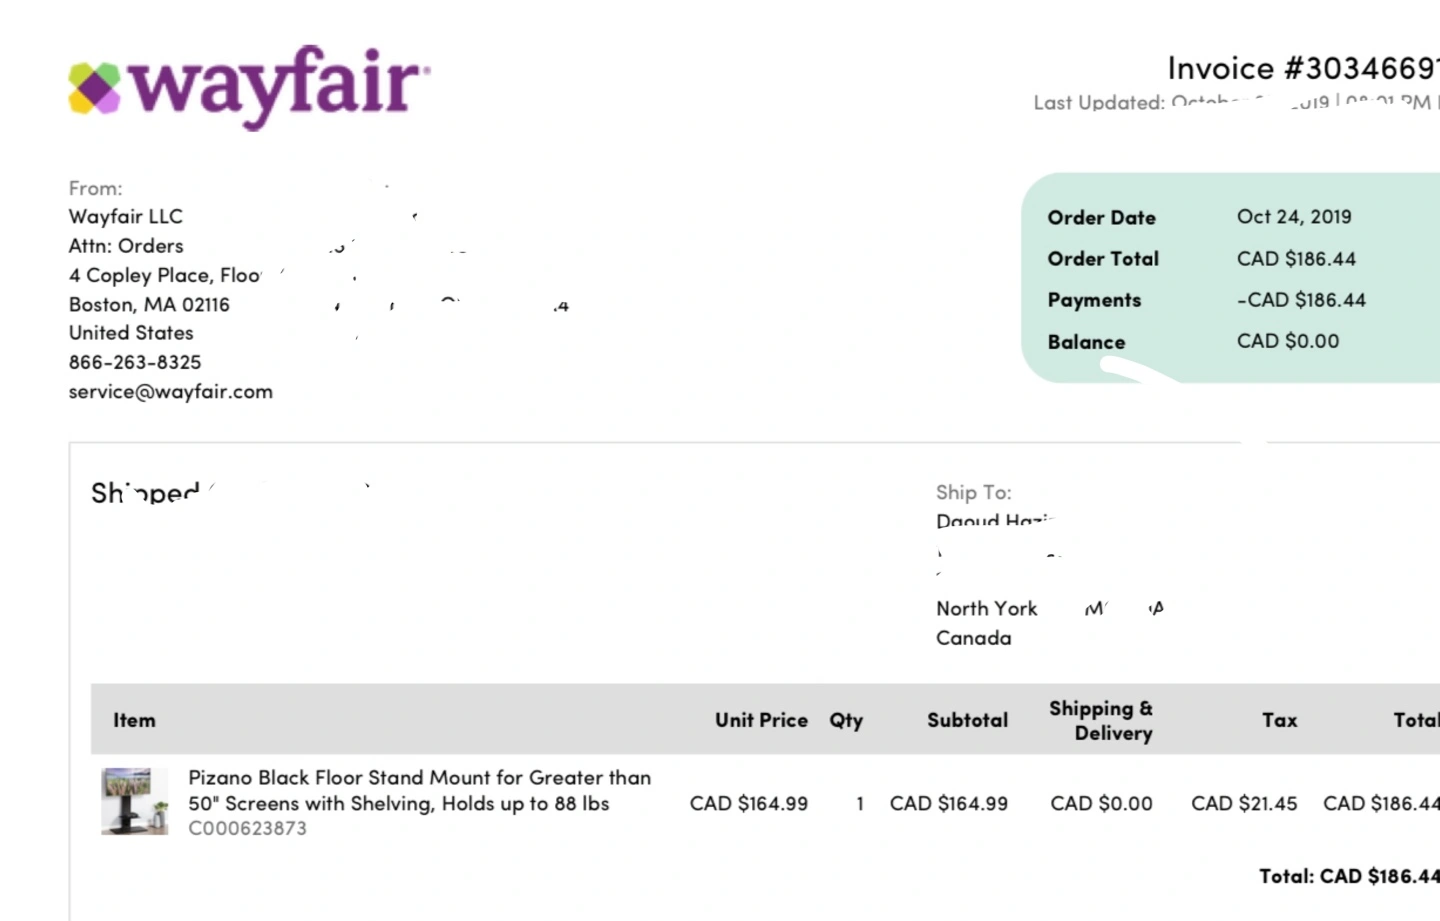Click the product SKU C000623873
The image size is (1440, 921).
(247, 829)
